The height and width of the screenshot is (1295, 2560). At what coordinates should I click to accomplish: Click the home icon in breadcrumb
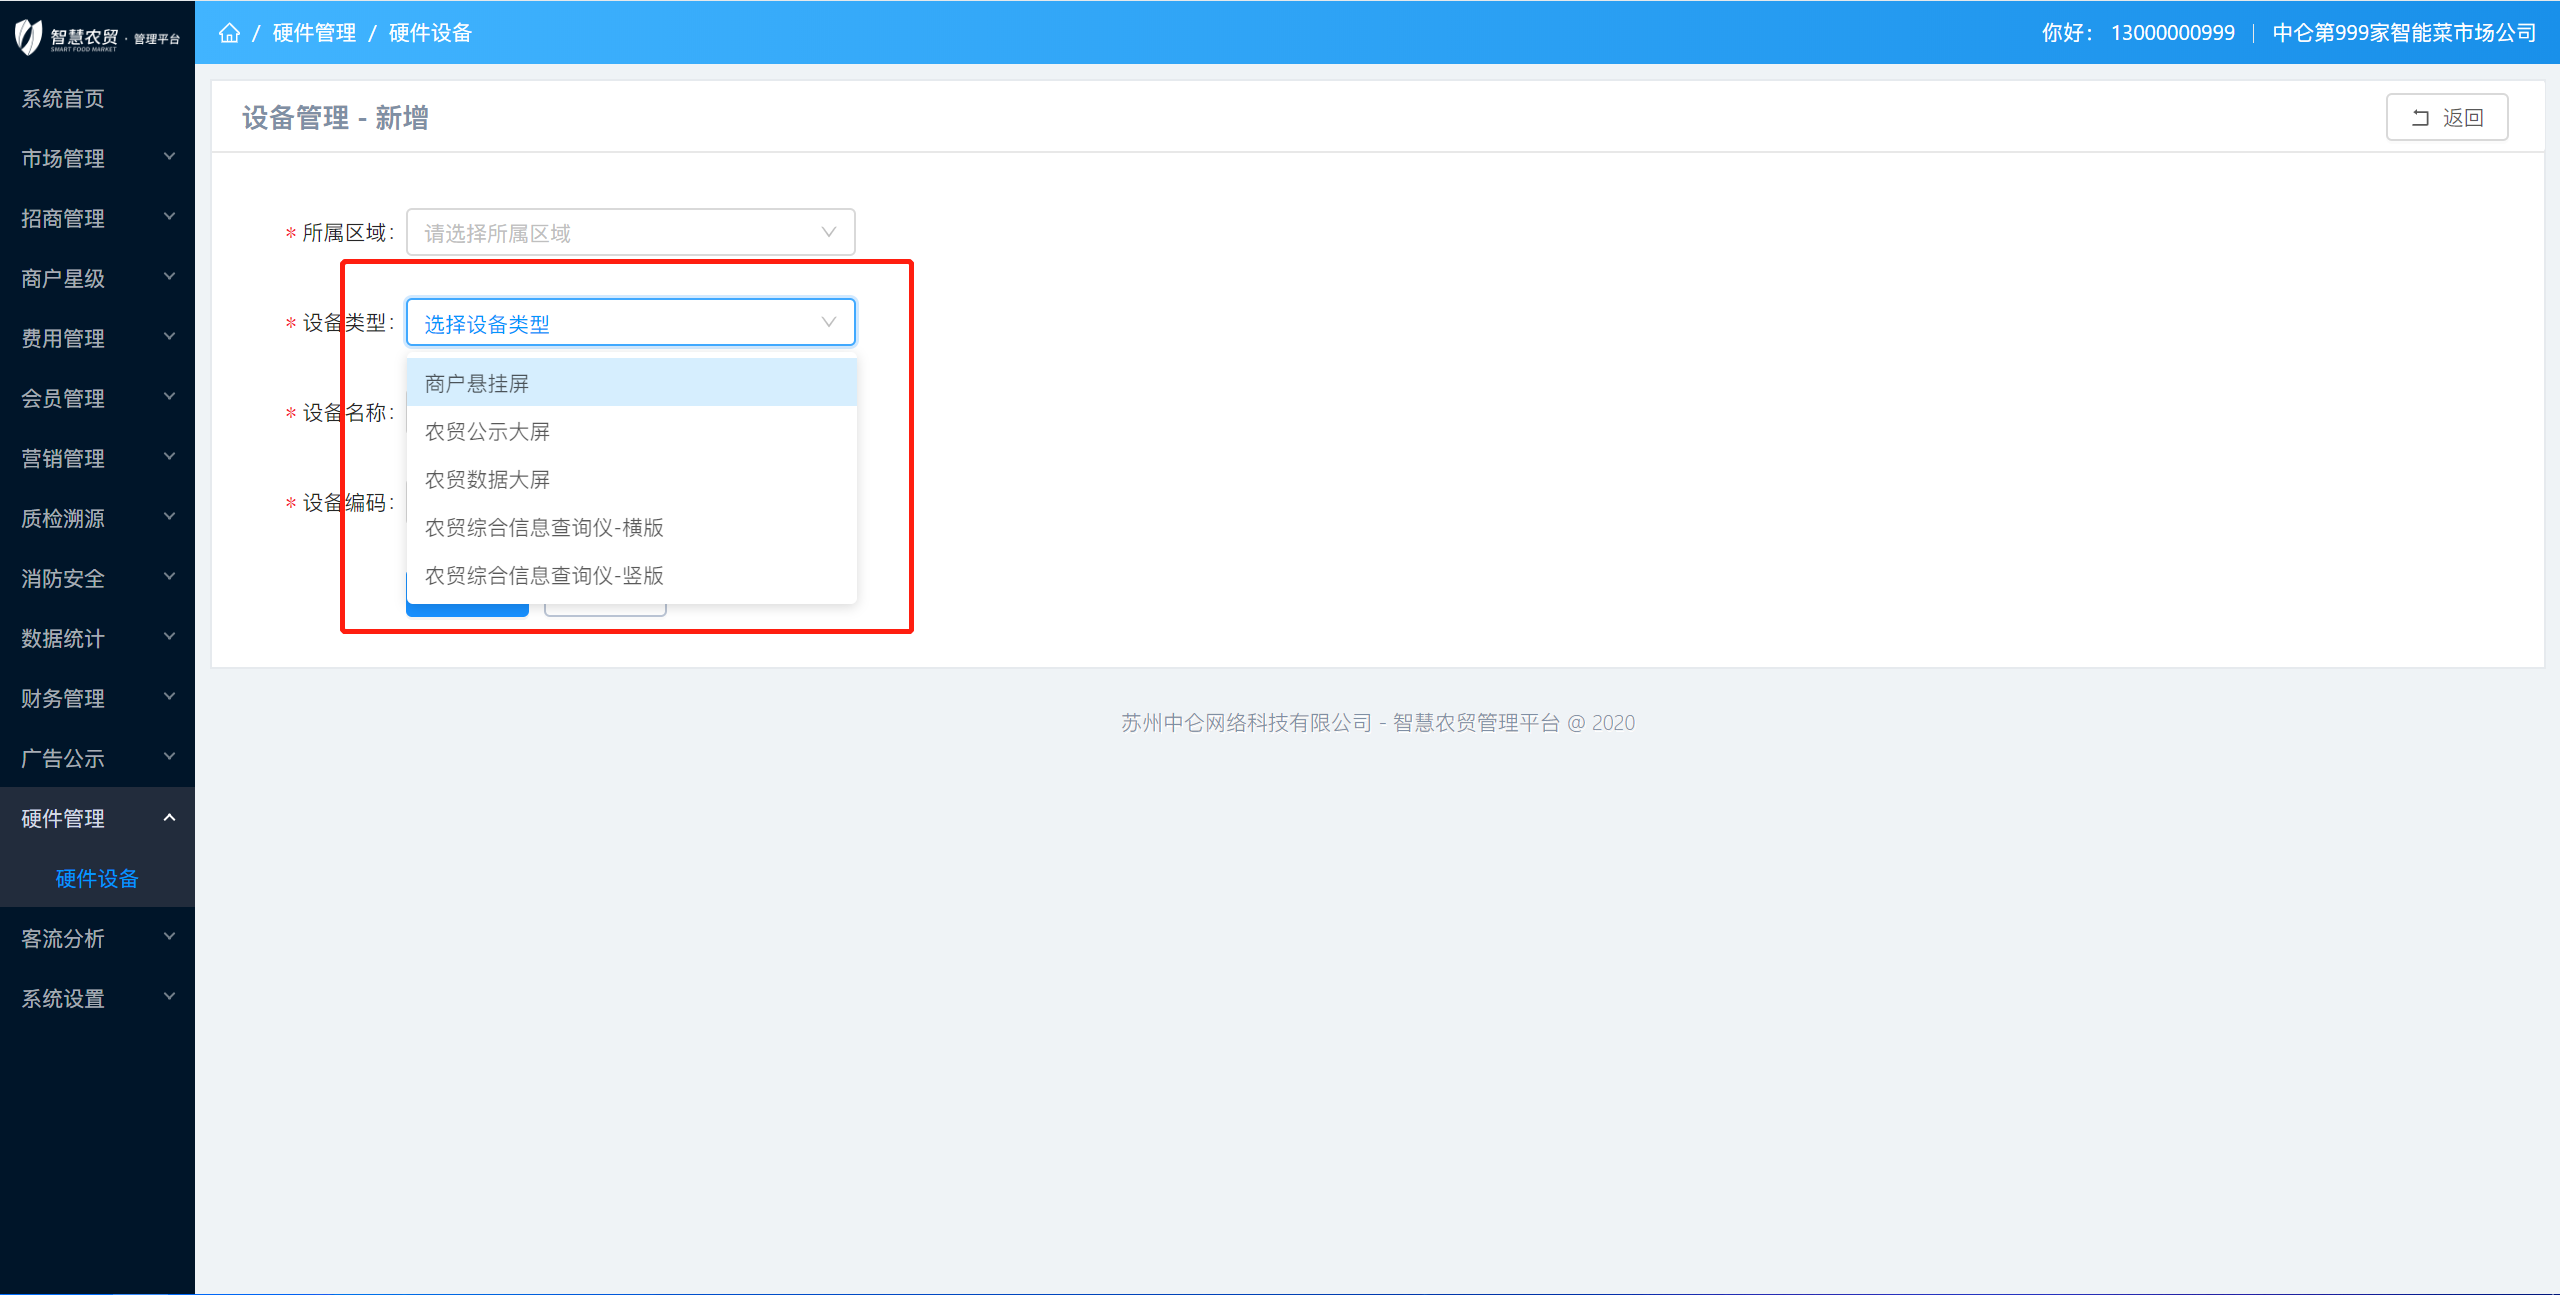click(229, 33)
